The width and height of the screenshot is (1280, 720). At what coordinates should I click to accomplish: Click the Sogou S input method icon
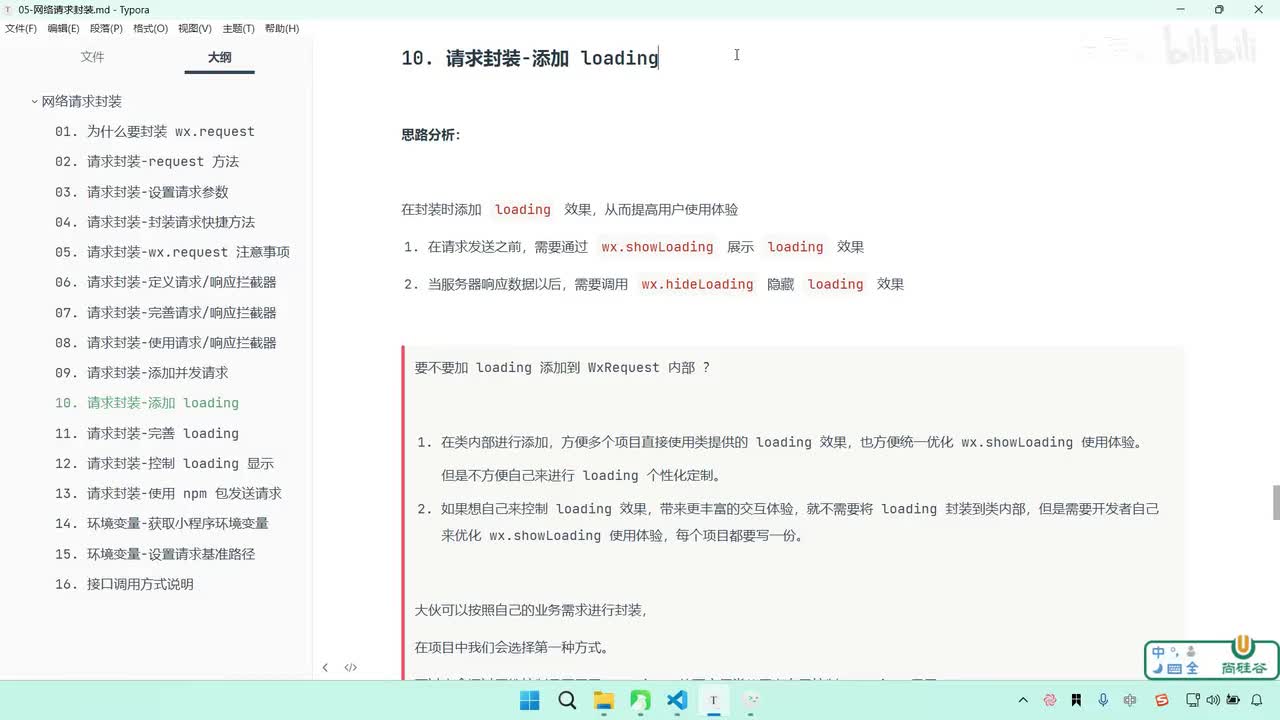(1161, 700)
